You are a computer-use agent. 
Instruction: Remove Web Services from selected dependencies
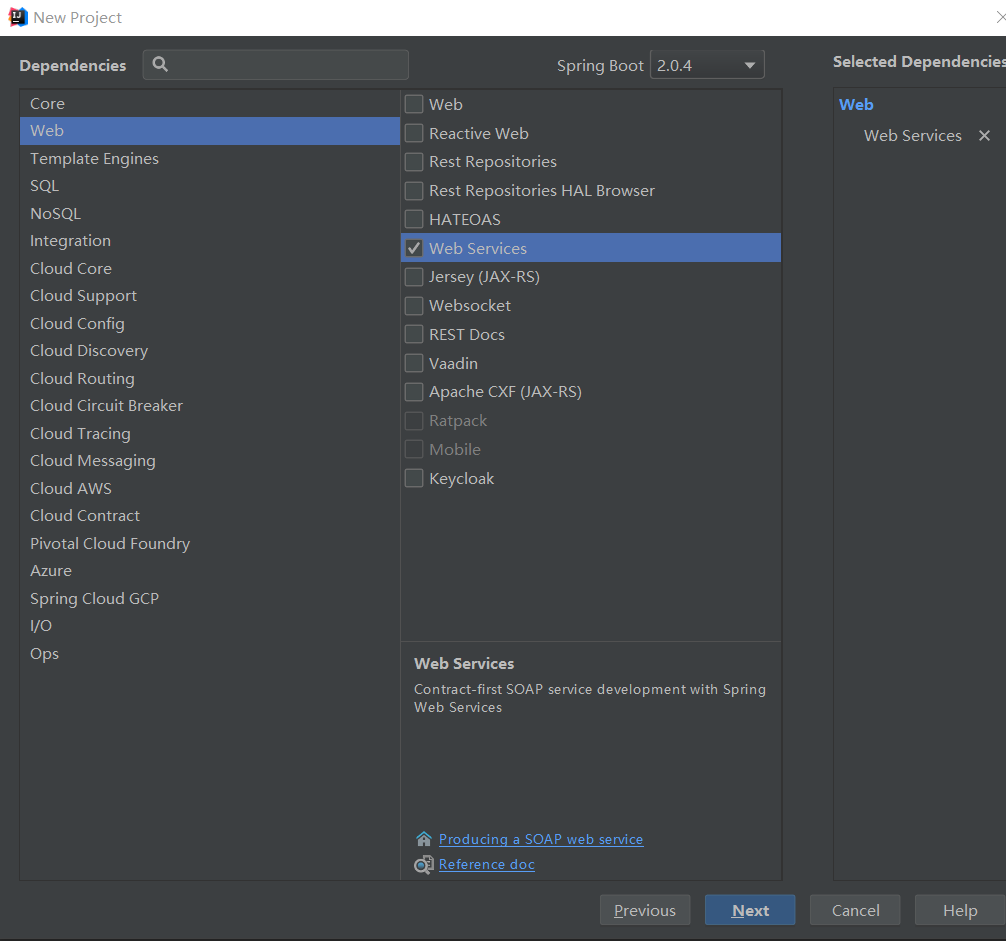coord(984,135)
